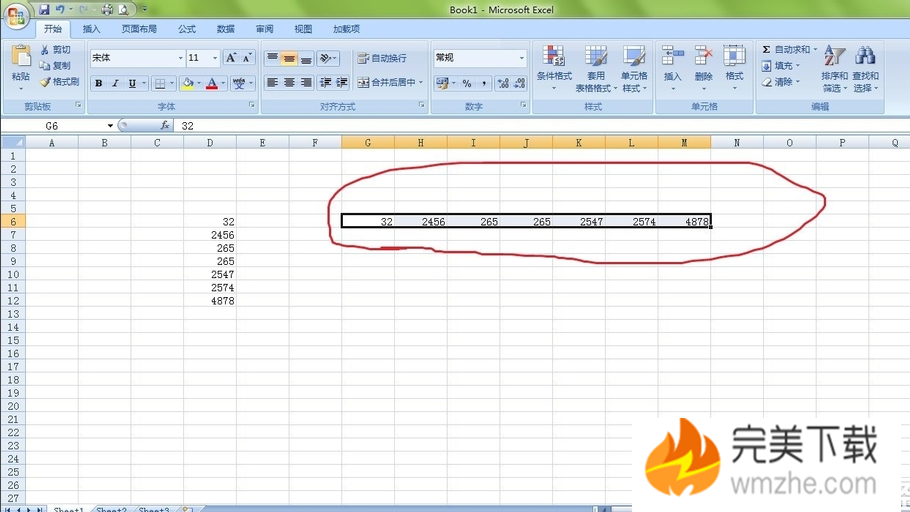
Task: Open Format (格式) cells menu
Action: [734, 68]
